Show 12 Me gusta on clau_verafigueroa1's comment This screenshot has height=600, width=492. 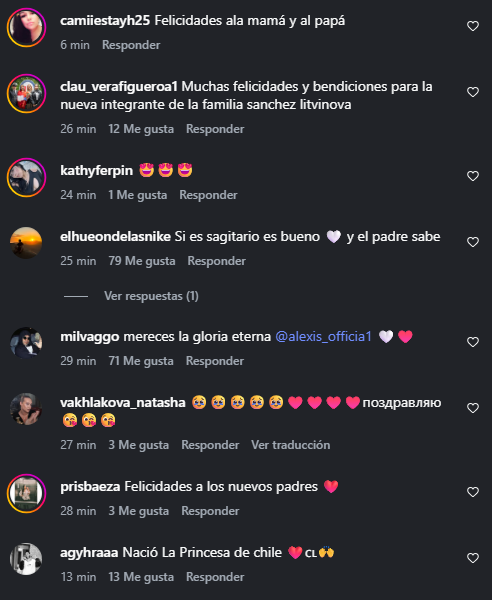click(x=141, y=129)
